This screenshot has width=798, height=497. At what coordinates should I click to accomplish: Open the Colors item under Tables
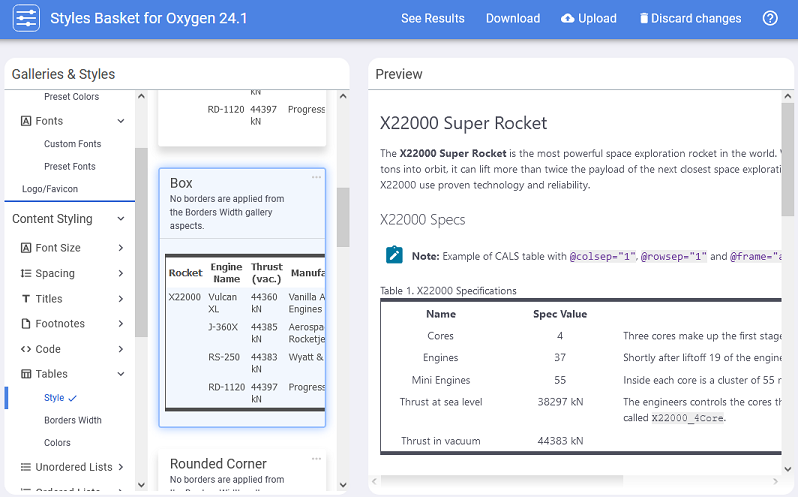[57, 443]
